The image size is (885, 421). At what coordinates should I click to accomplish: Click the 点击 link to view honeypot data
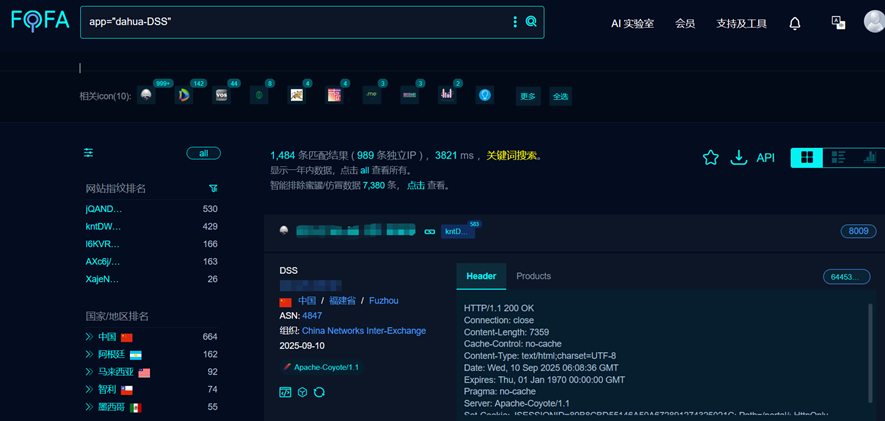point(416,185)
